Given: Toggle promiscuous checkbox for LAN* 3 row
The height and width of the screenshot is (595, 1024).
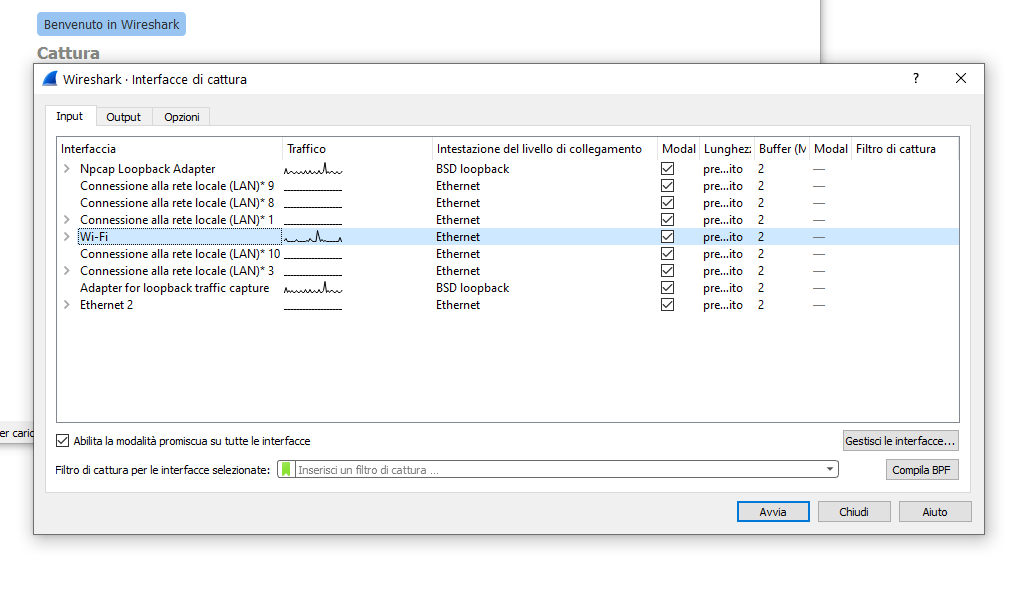Looking at the screenshot, I should click(x=667, y=270).
